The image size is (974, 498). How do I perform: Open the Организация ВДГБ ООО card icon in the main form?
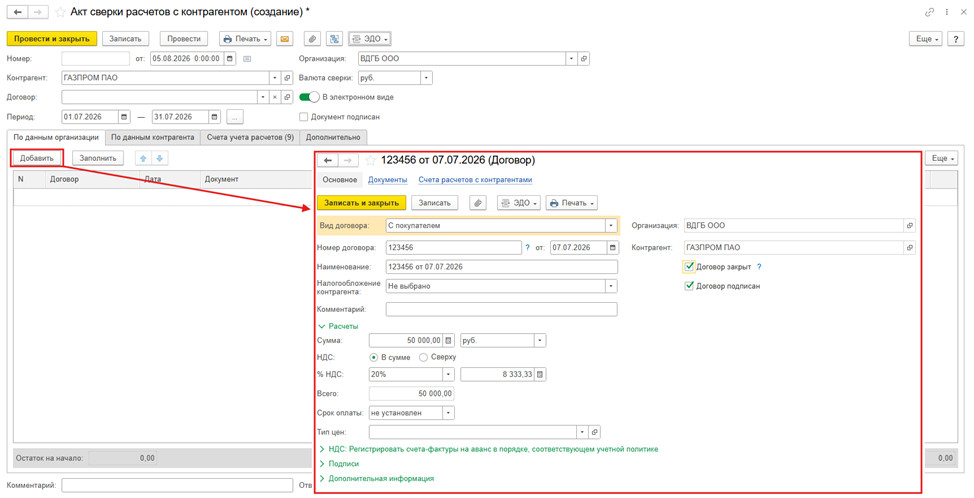pyautogui.click(x=583, y=58)
